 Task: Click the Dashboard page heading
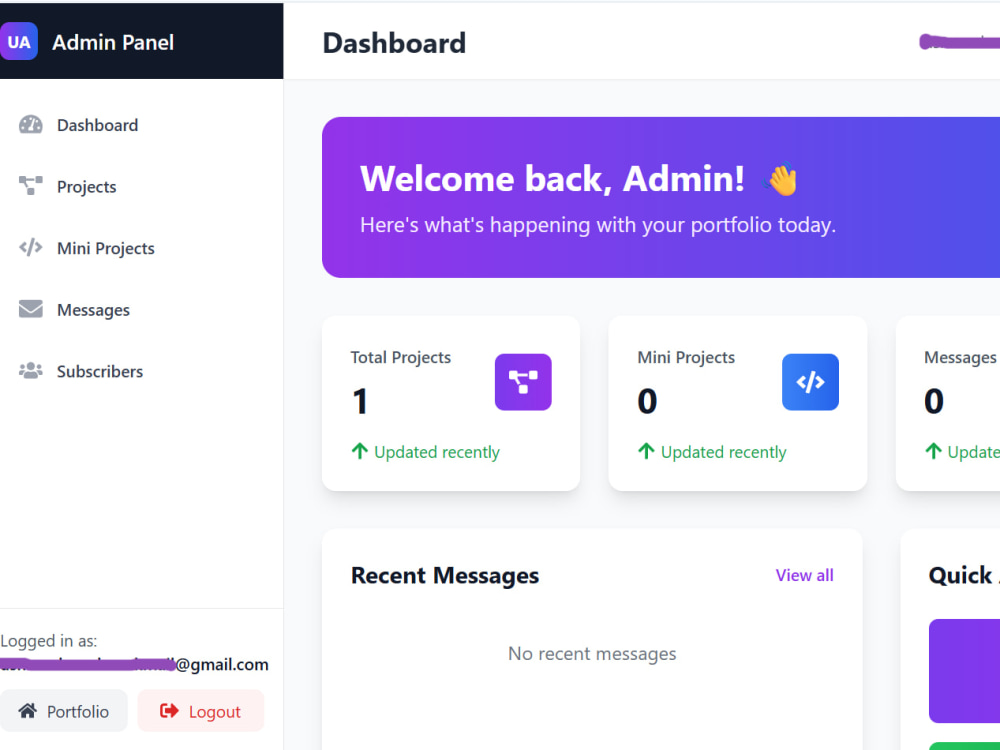point(394,43)
